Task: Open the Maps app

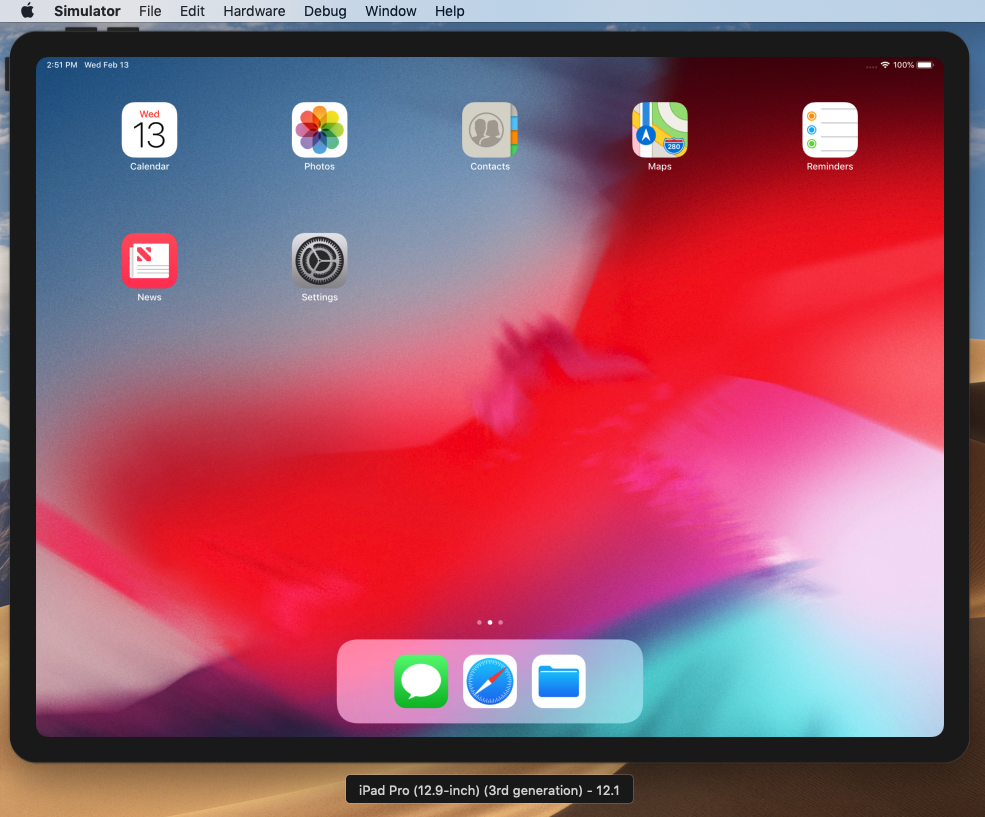Action: pos(660,130)
